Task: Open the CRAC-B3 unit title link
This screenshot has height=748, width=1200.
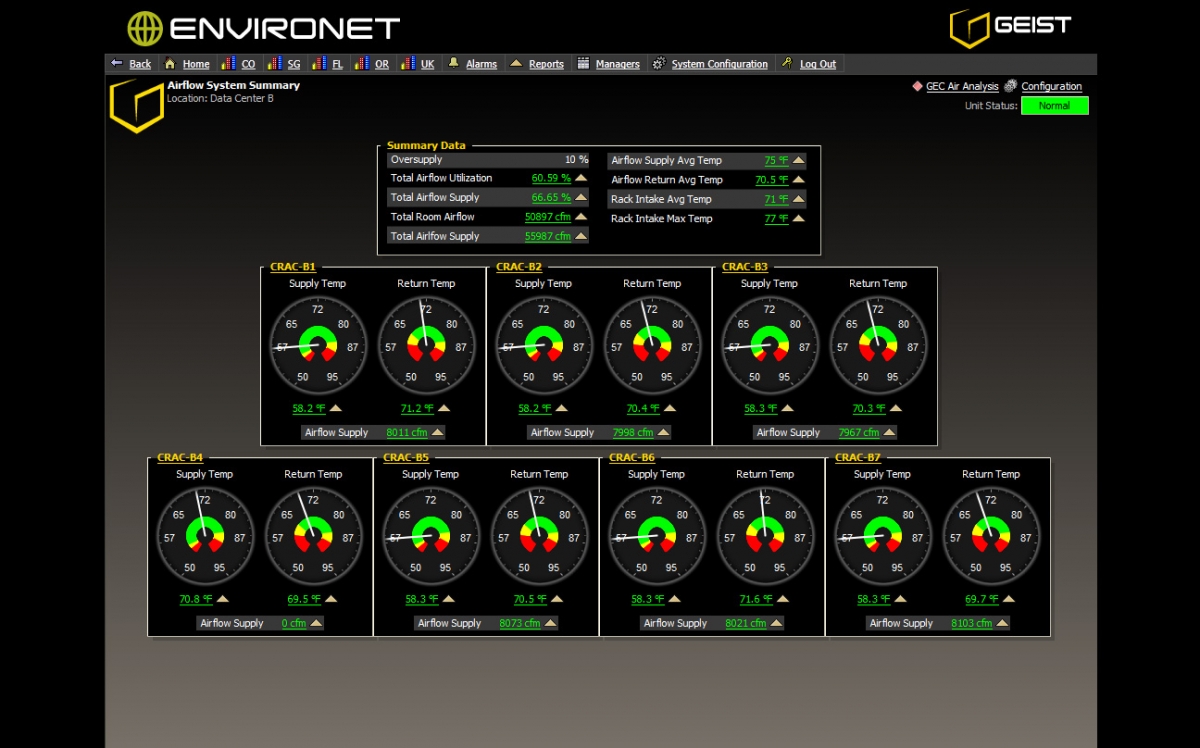Action: click(x=745, y=267)
